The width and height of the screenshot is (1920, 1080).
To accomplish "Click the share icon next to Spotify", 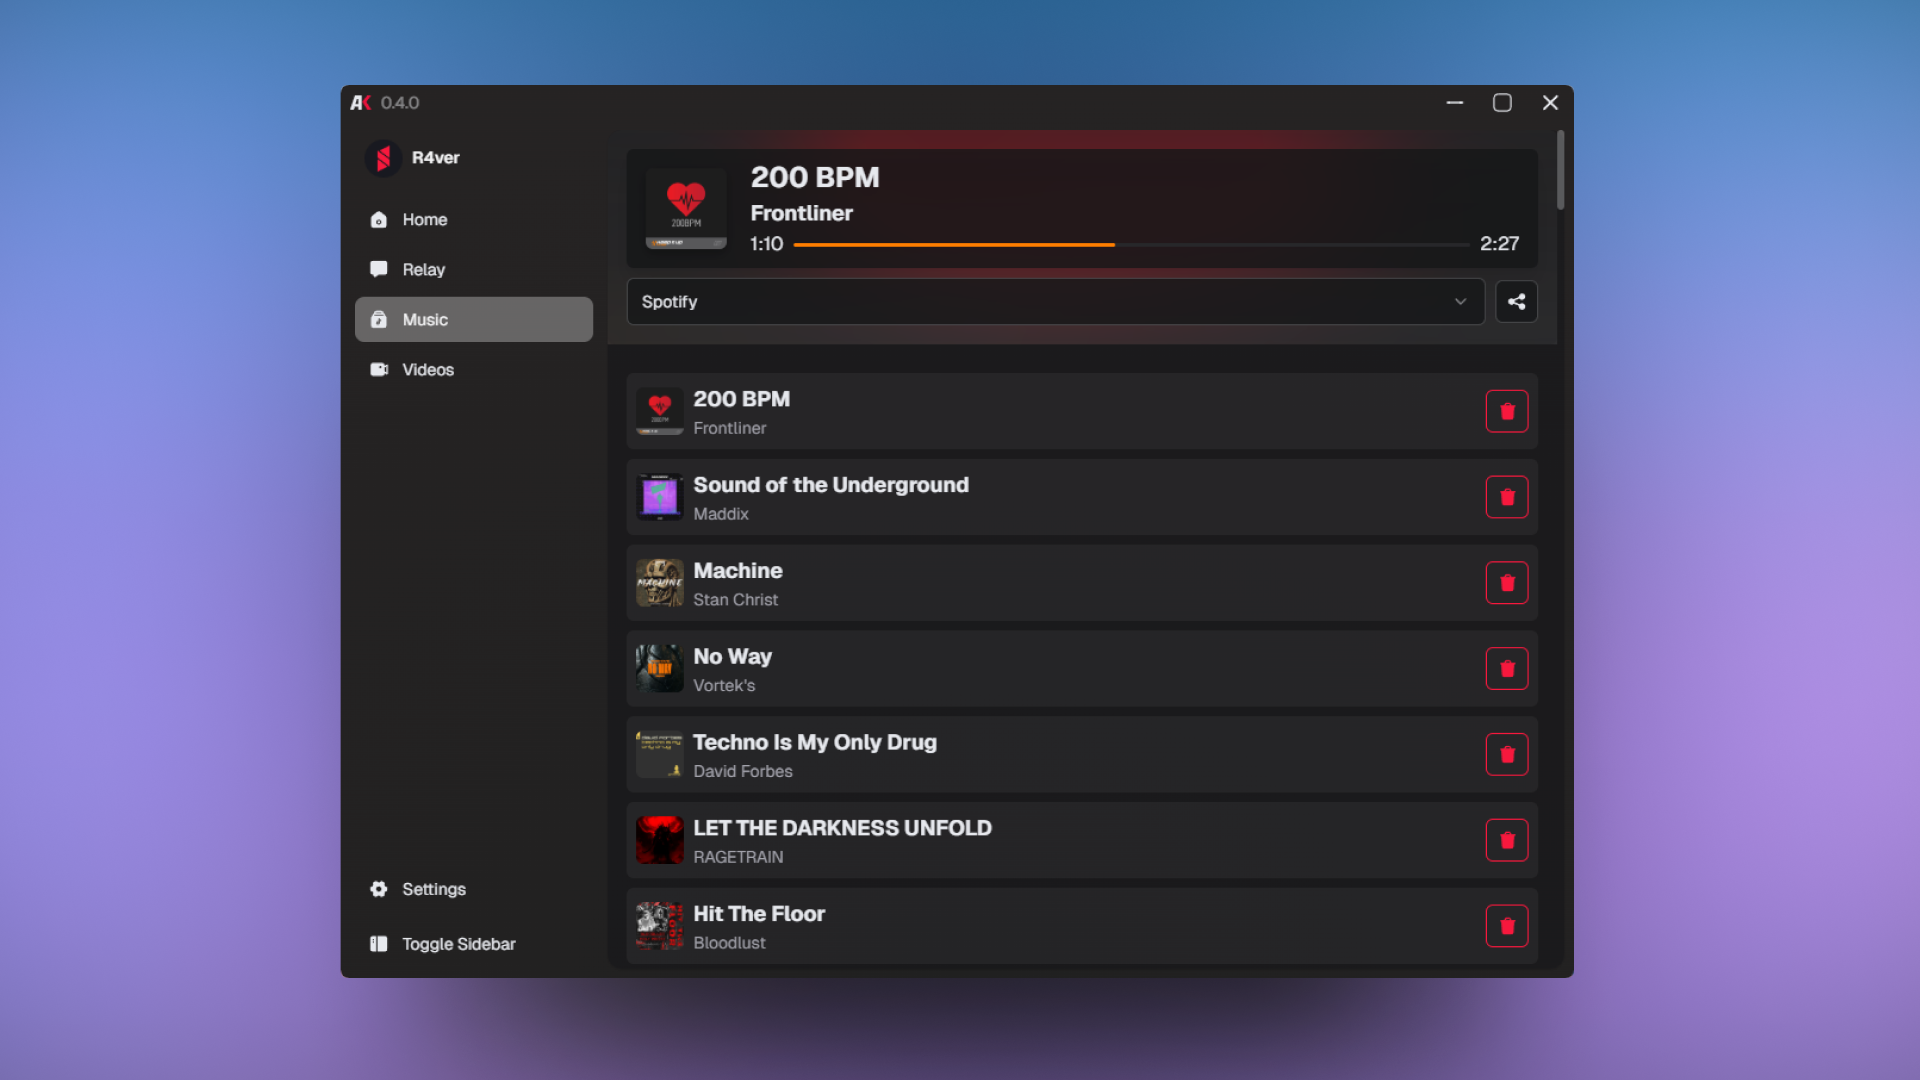I will pos(1516,301).
